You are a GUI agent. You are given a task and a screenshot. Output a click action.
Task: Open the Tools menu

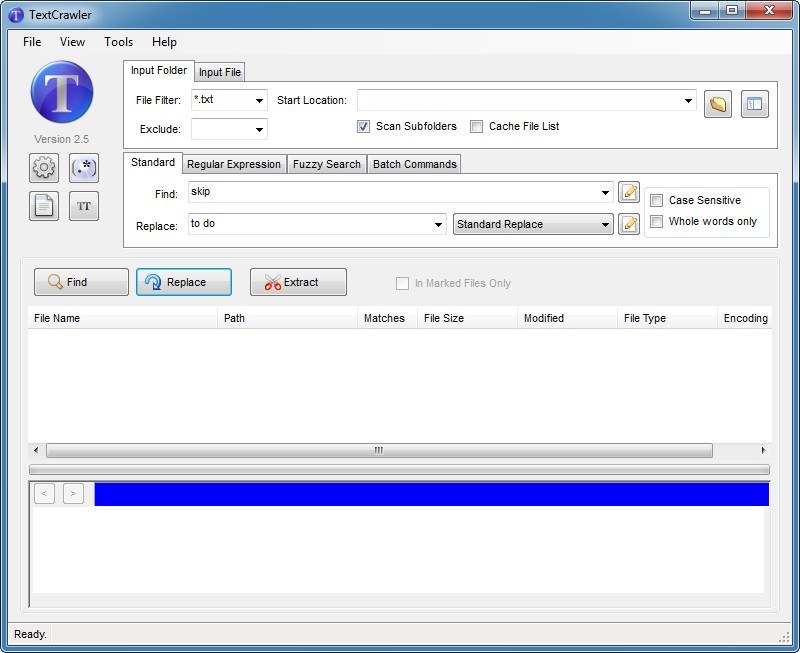(118, 42)
